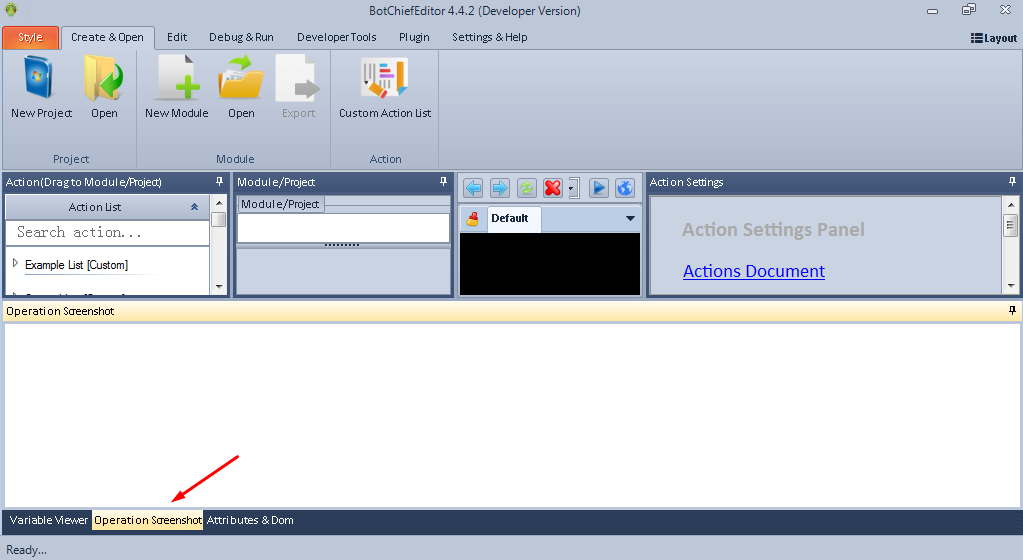
Task: Click the browser forward arrow icon
Action: pos(499,188)
